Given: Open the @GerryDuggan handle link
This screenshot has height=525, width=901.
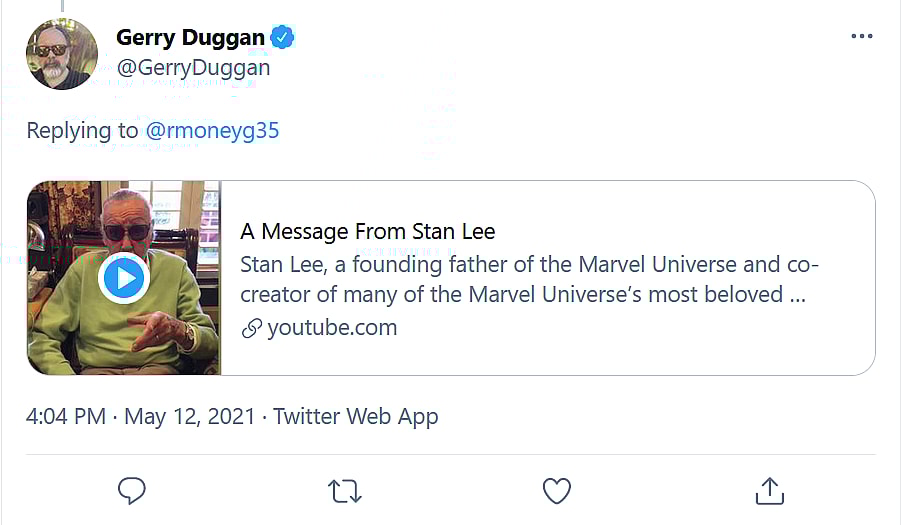Looking at the screenshot, I should click(x=193, y=68).
